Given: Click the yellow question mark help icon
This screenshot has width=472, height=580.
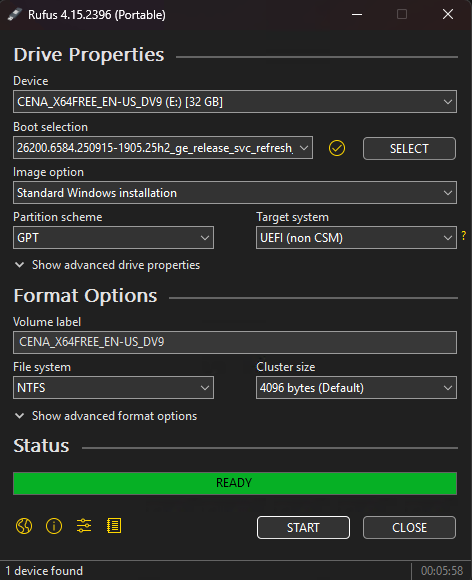Looking at the screenshot, I should [x=463, y=236].
